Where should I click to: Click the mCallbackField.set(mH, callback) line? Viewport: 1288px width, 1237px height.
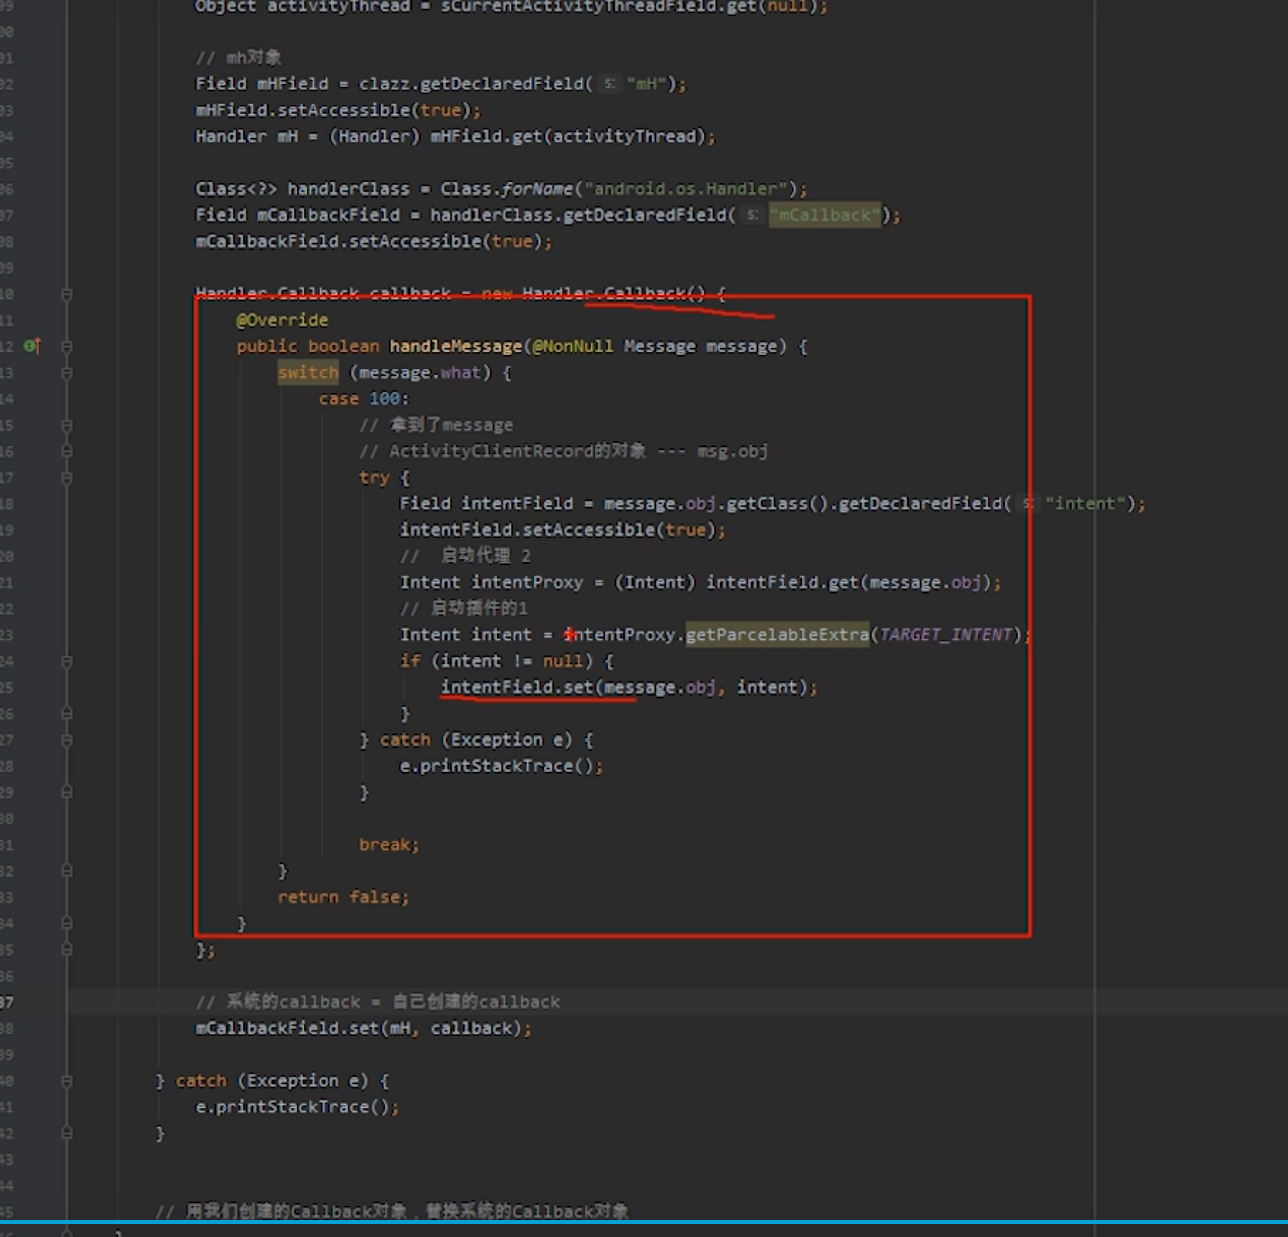[363, 1028]
